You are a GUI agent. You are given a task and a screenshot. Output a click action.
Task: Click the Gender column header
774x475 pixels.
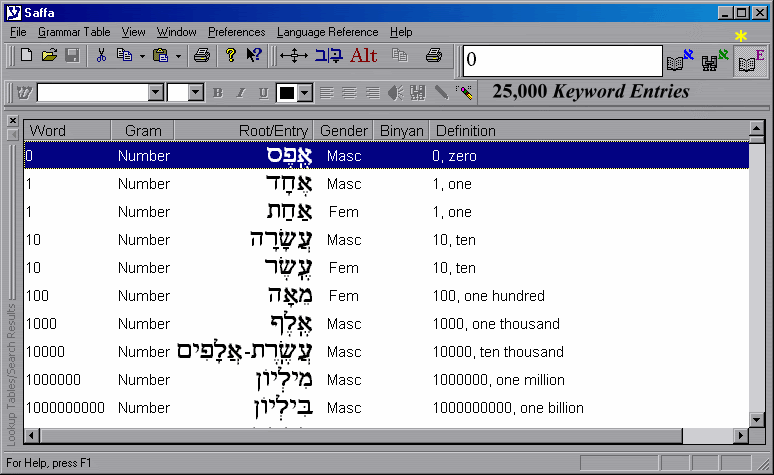coord(344,131)
